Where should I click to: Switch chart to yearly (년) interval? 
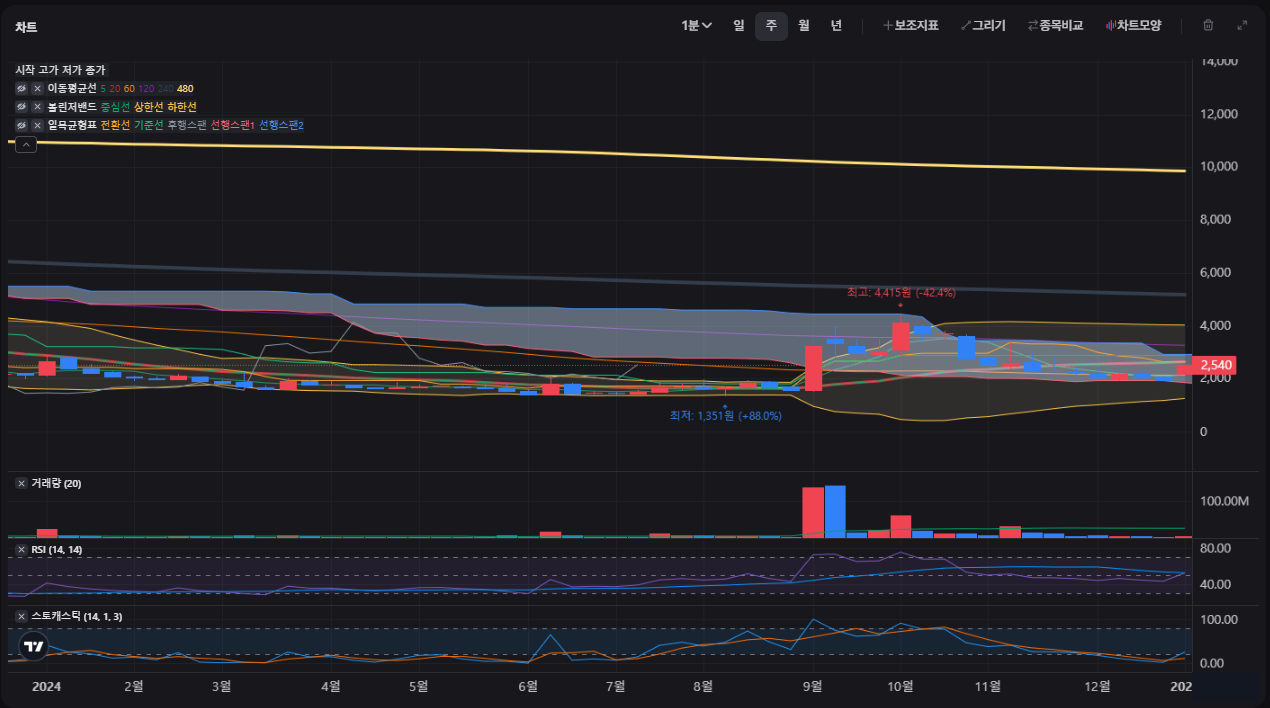click(x=836, y=26)
